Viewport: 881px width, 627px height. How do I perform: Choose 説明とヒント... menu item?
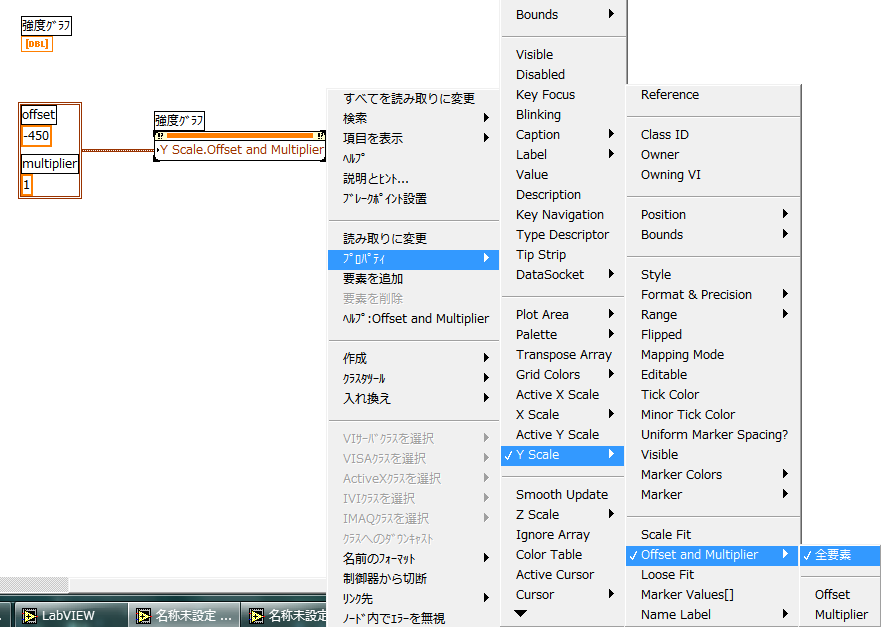tap(414, 179)
